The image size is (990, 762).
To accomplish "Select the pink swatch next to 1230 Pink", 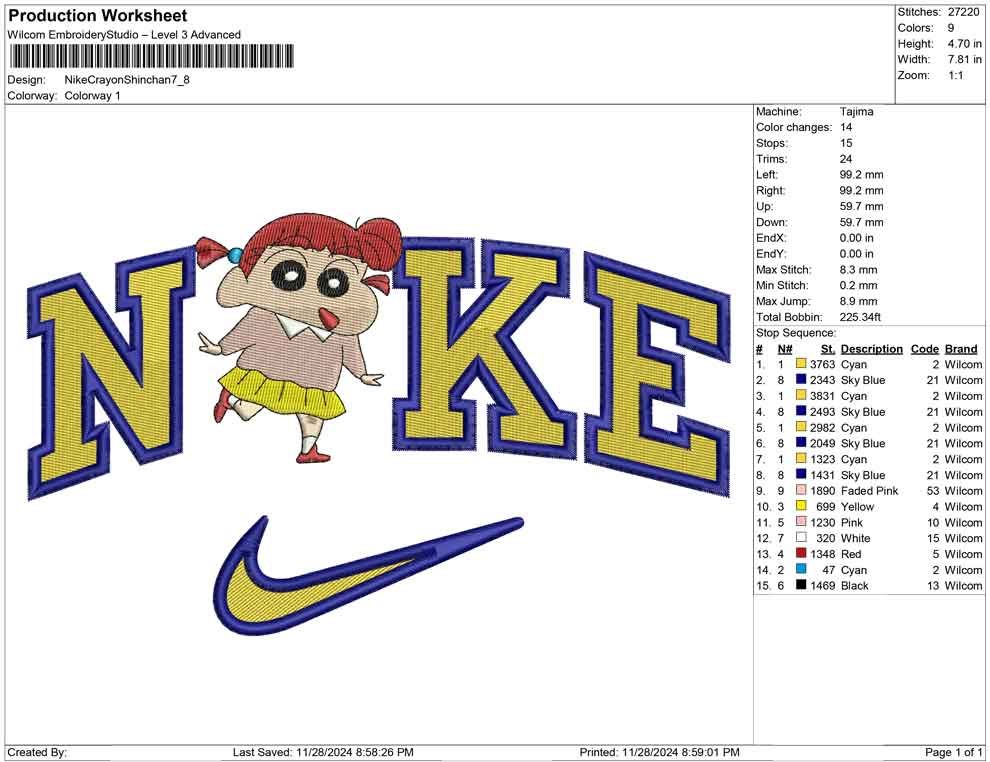I will (801, 521).
